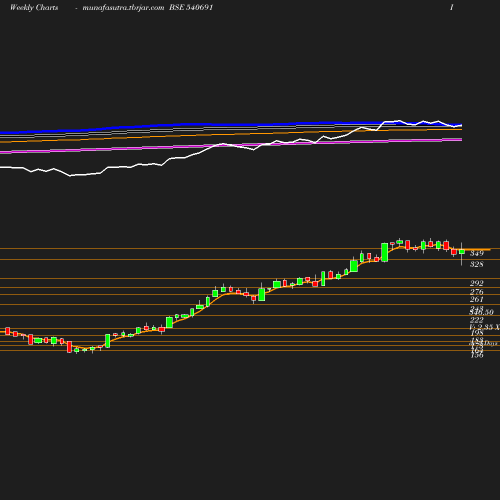The height and width of the screenshot is (500, 500).
Task: Click the 'BSE 540691' symbol label
Action: (191, 7)
